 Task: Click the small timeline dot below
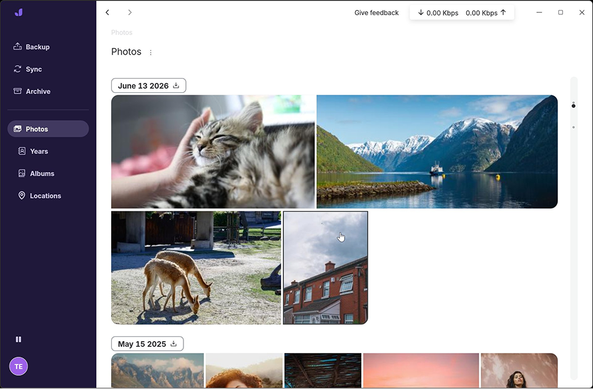[574, 127]
